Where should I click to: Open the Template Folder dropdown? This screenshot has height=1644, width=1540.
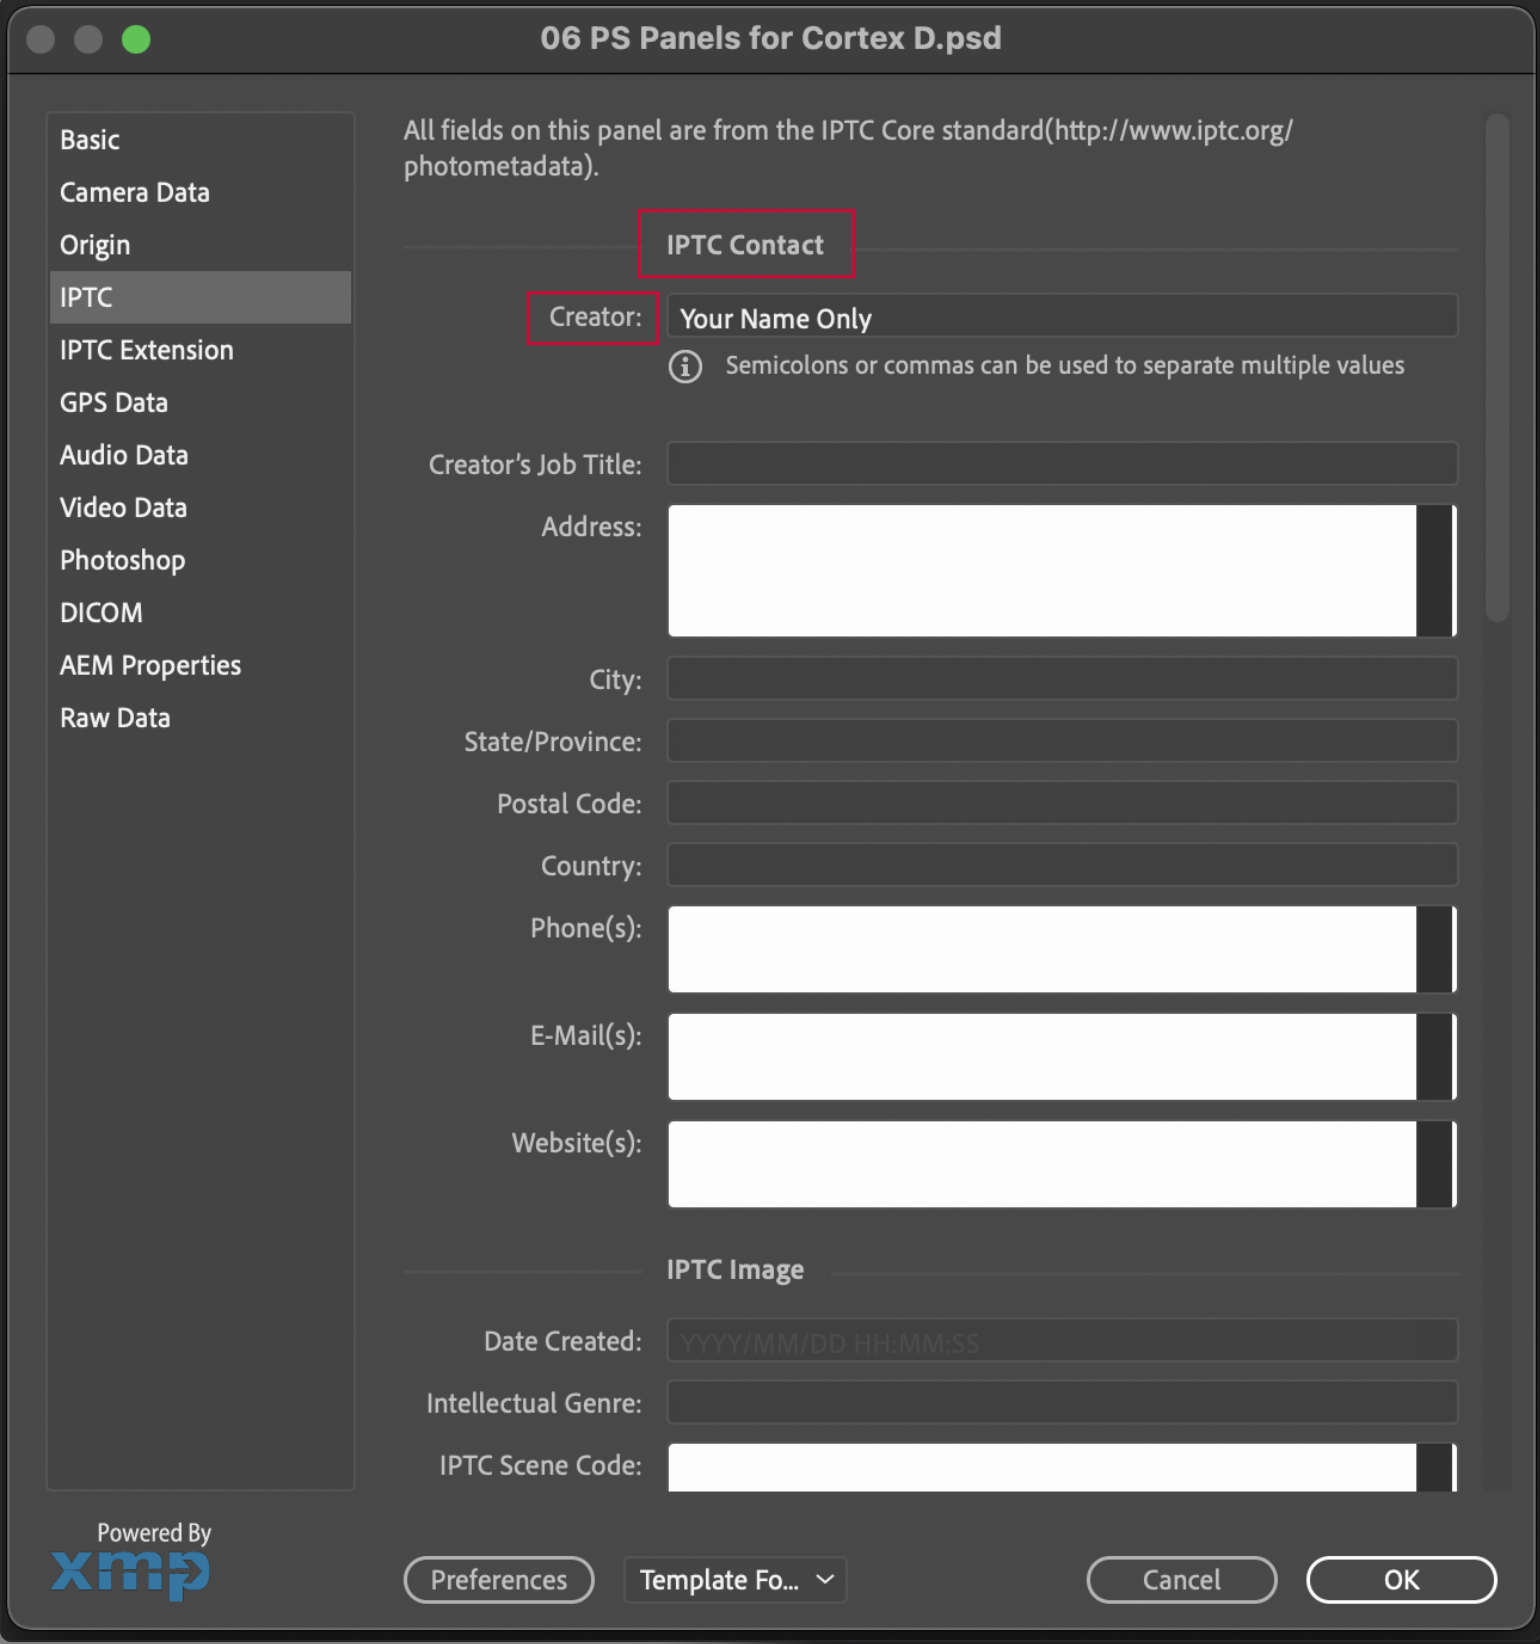pyautogui.click(x=735, y=1580)
